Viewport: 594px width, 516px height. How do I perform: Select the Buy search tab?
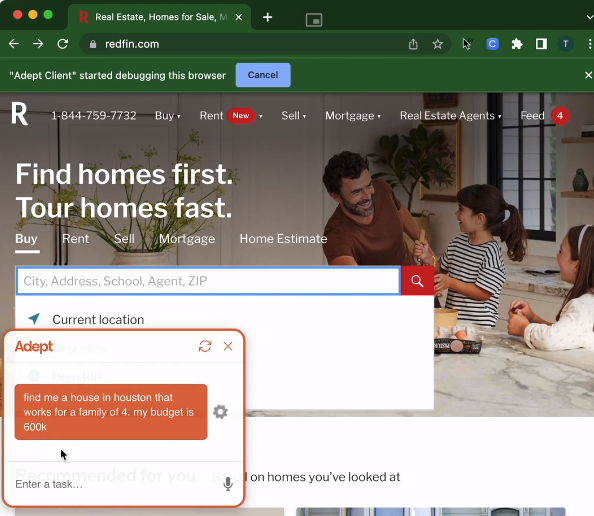(27, 239)
